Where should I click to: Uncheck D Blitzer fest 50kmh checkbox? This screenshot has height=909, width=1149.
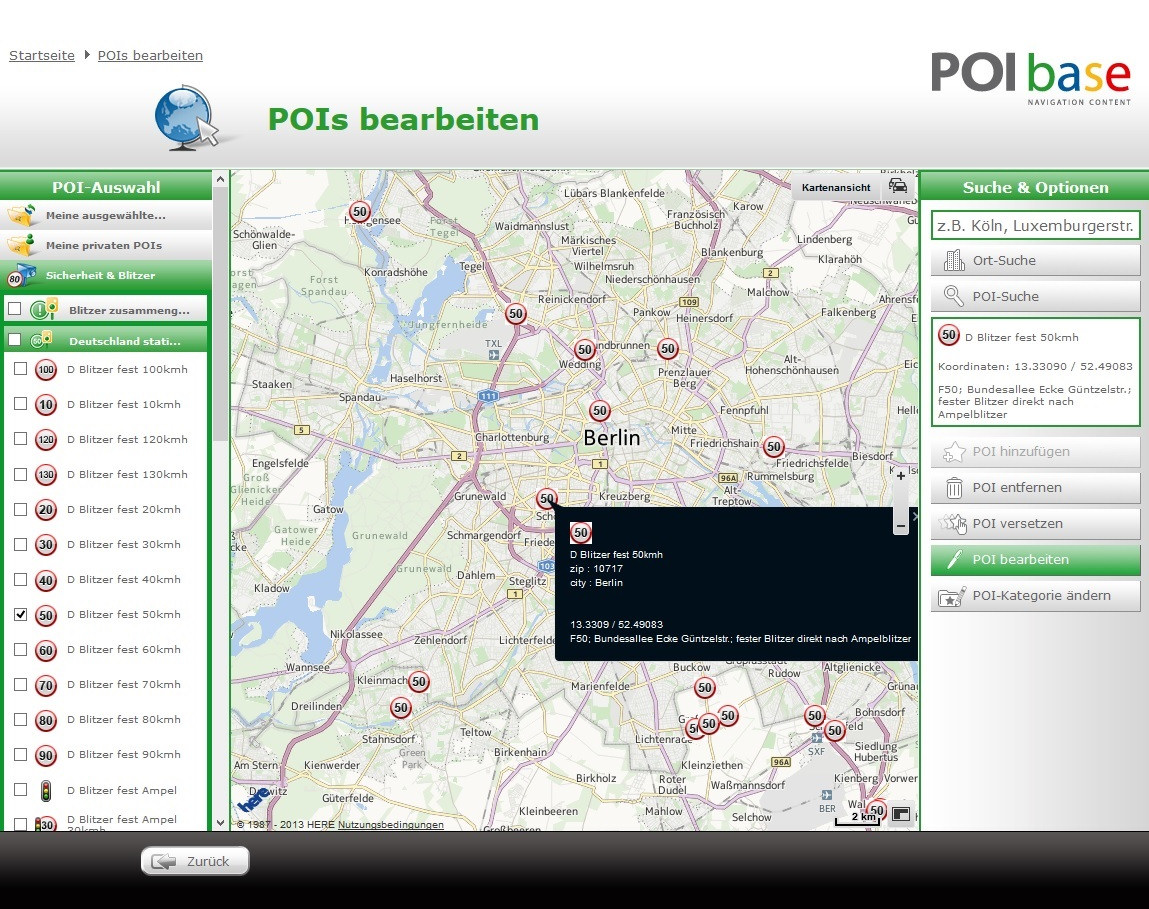coord(20,614)
